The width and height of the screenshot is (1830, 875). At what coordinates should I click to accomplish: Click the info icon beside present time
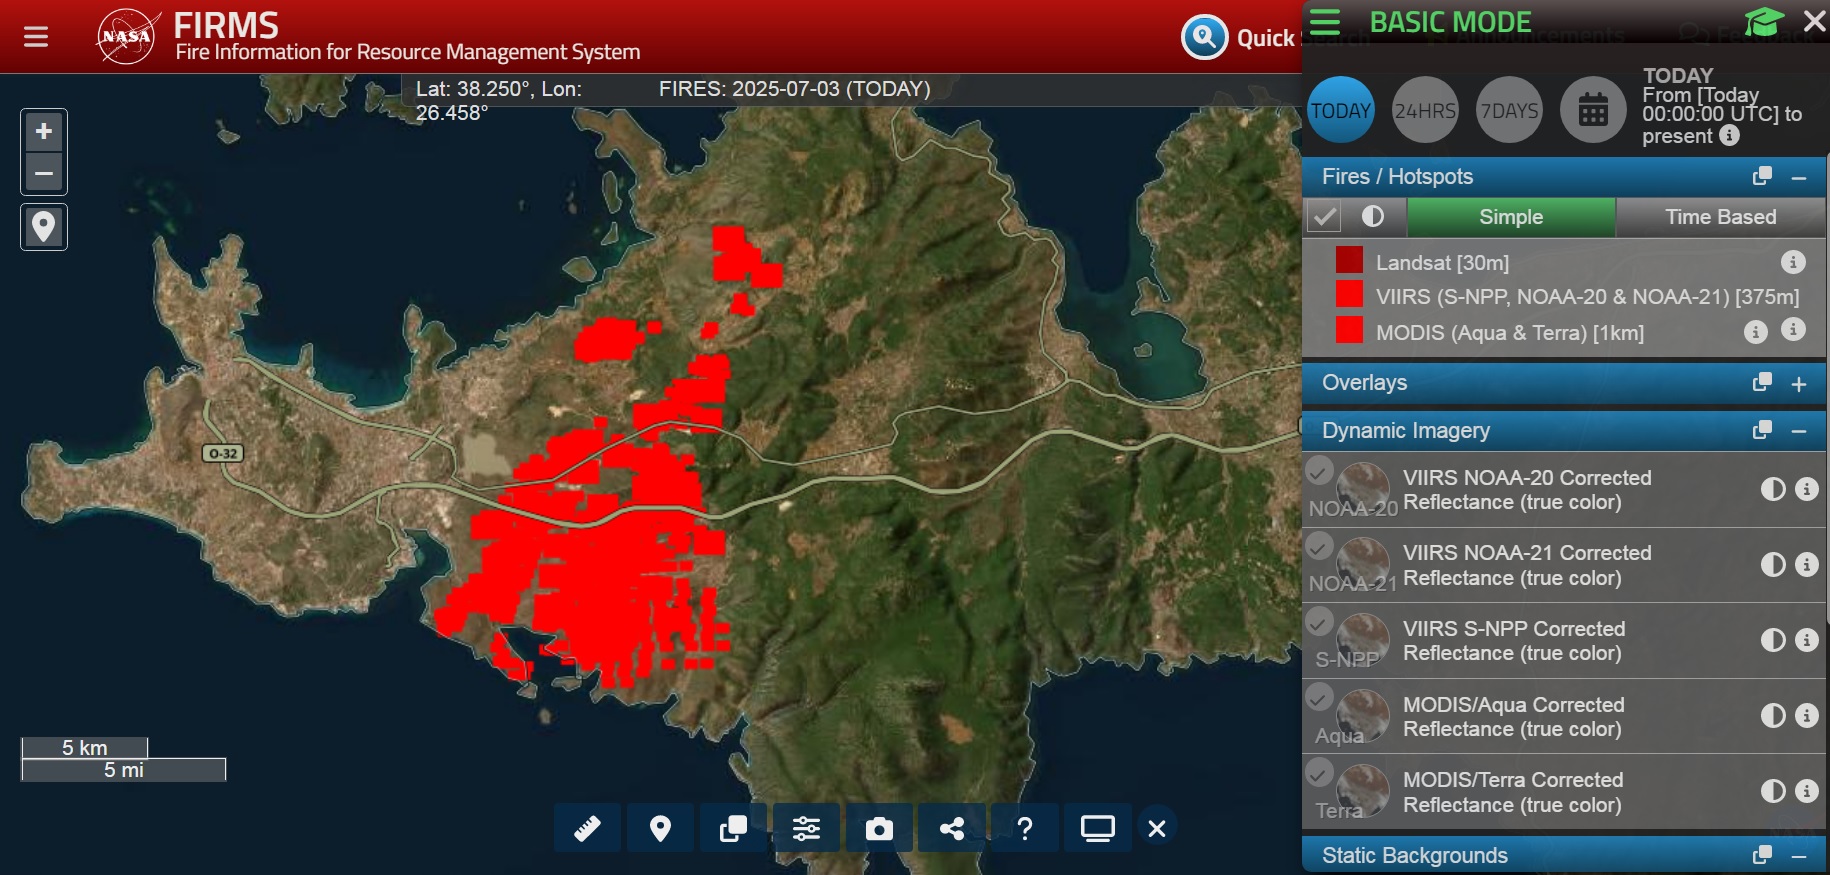[1729, 135]
